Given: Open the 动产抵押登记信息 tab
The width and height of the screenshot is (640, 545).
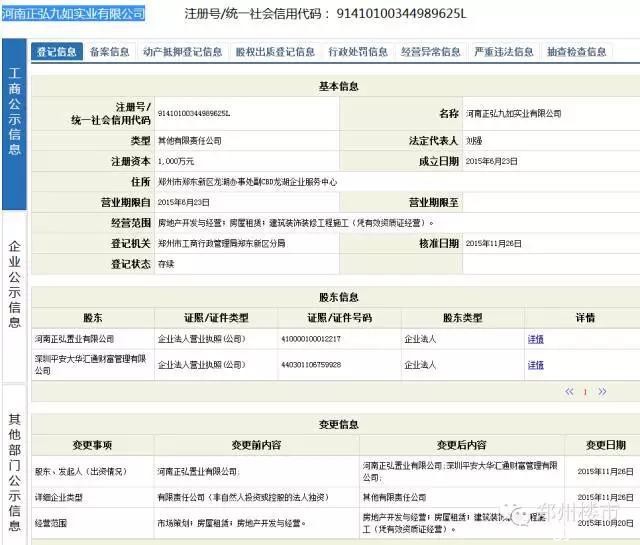Looking at the screenshot, I should [182, 51].
